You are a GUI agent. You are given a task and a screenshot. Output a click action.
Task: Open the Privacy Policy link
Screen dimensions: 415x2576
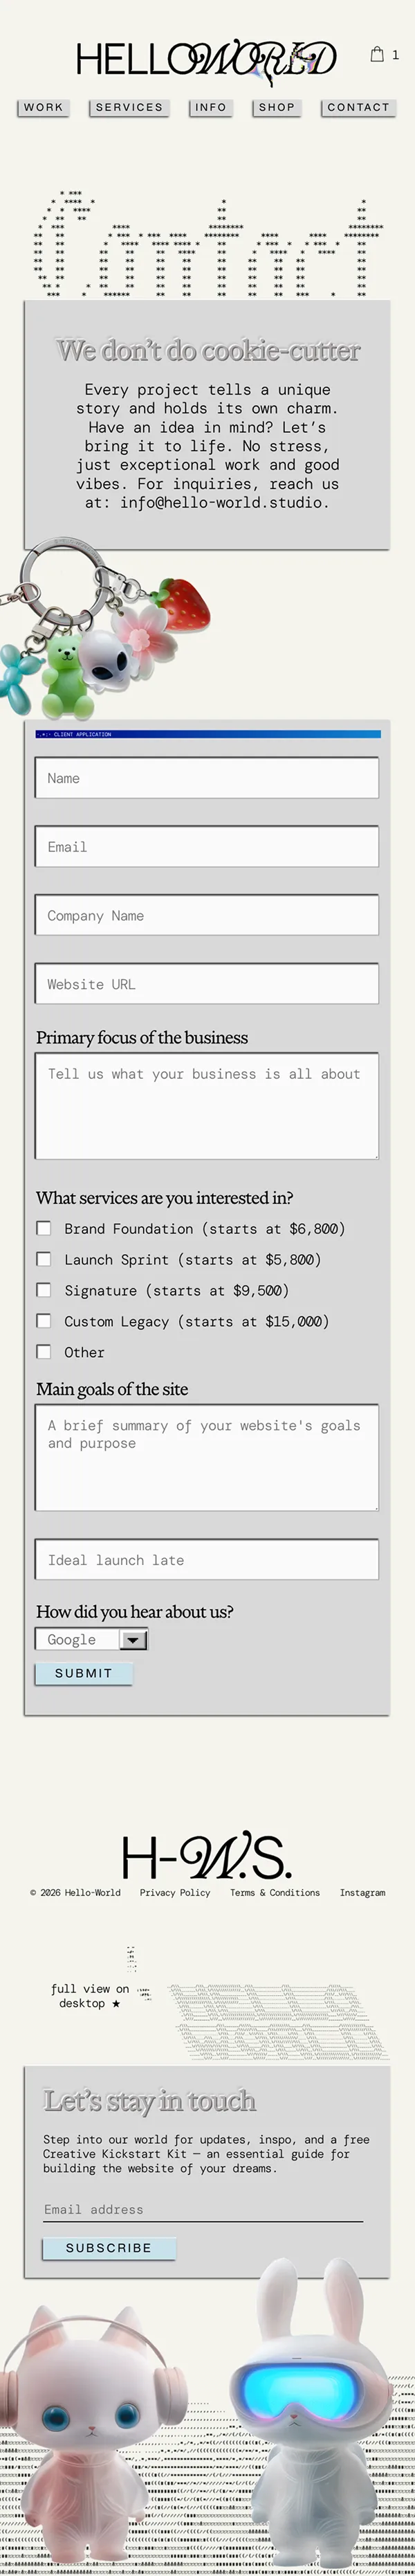(175, 1893)
